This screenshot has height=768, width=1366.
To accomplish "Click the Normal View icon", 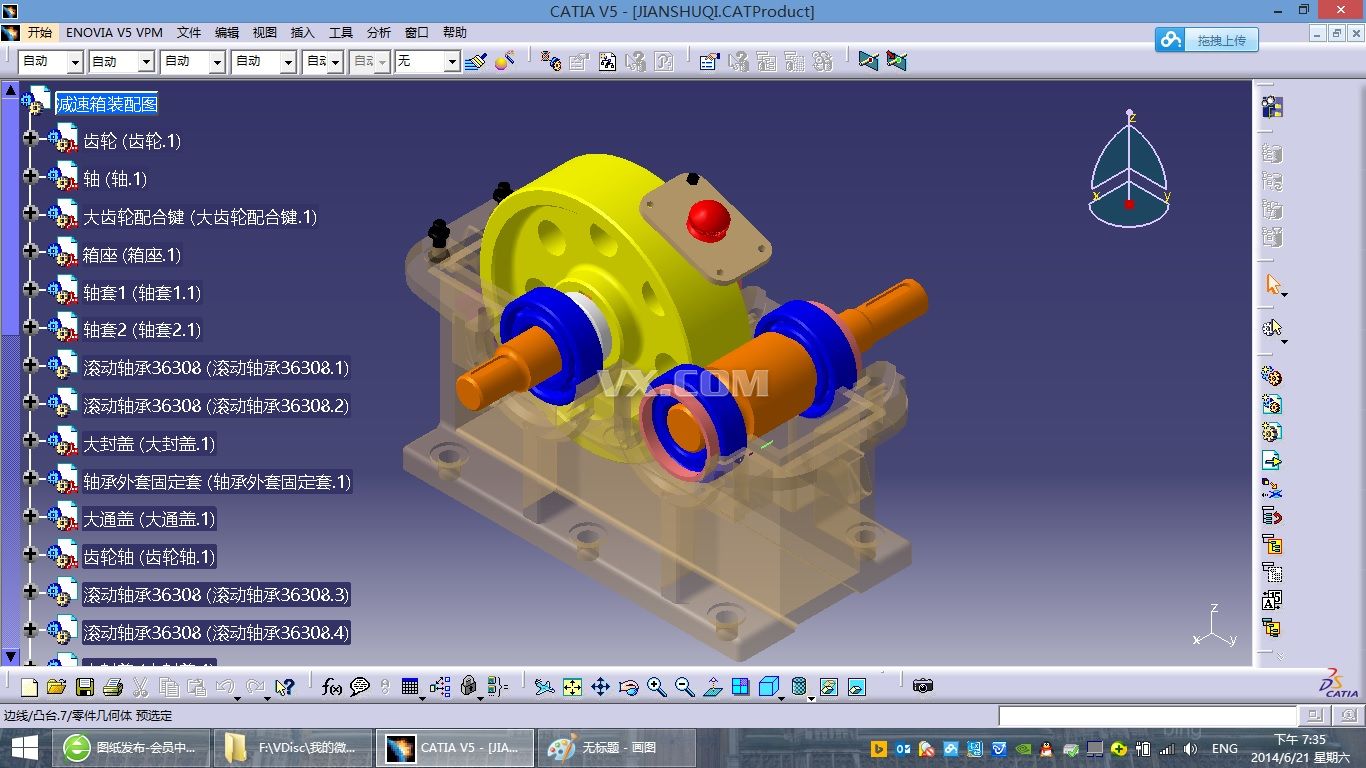I will point(712,687).
